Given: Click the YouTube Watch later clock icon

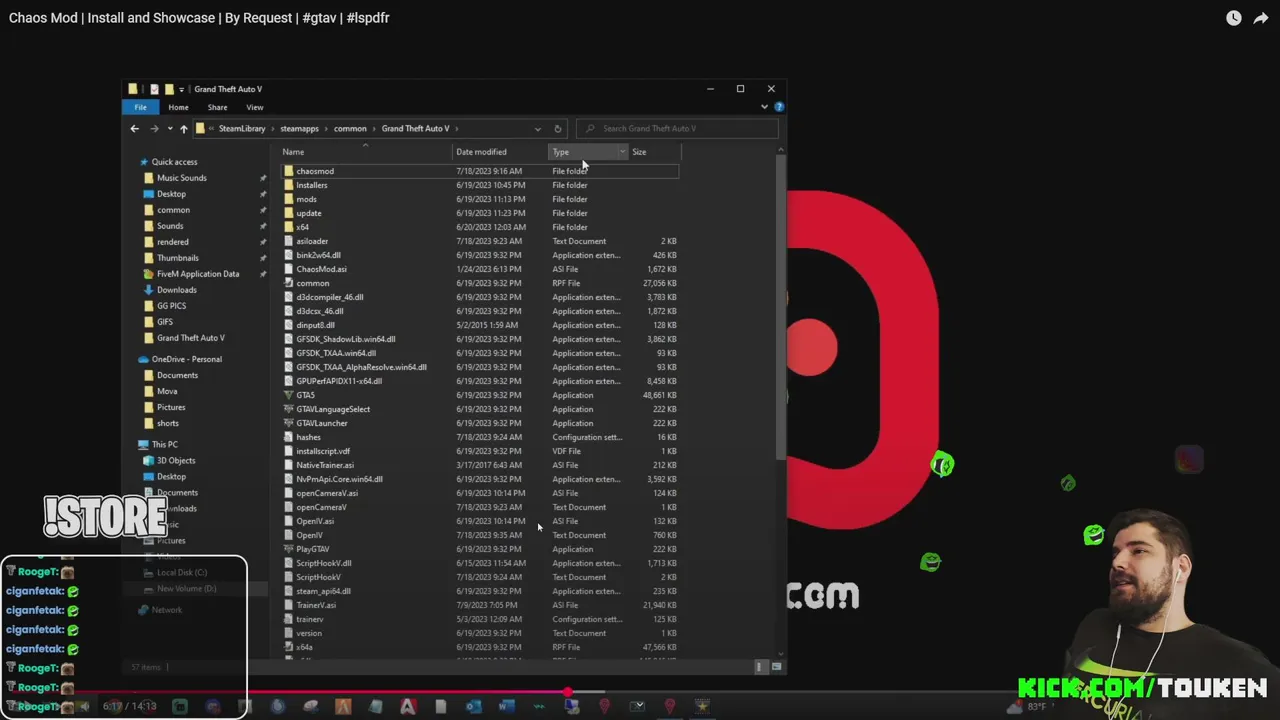Looking at the screenshot, I should 1233,18.
